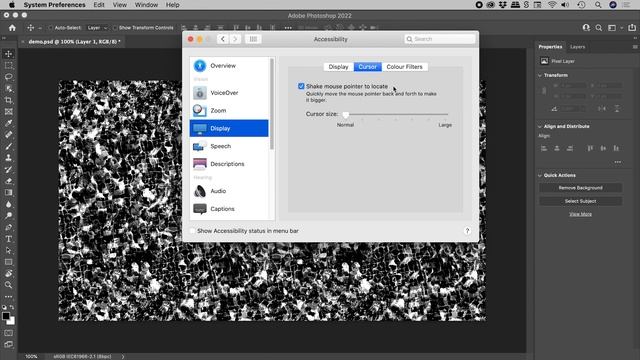Select Audio in the Accessibility sidebar
Viewport: 640px width, 360px height.
229,191
